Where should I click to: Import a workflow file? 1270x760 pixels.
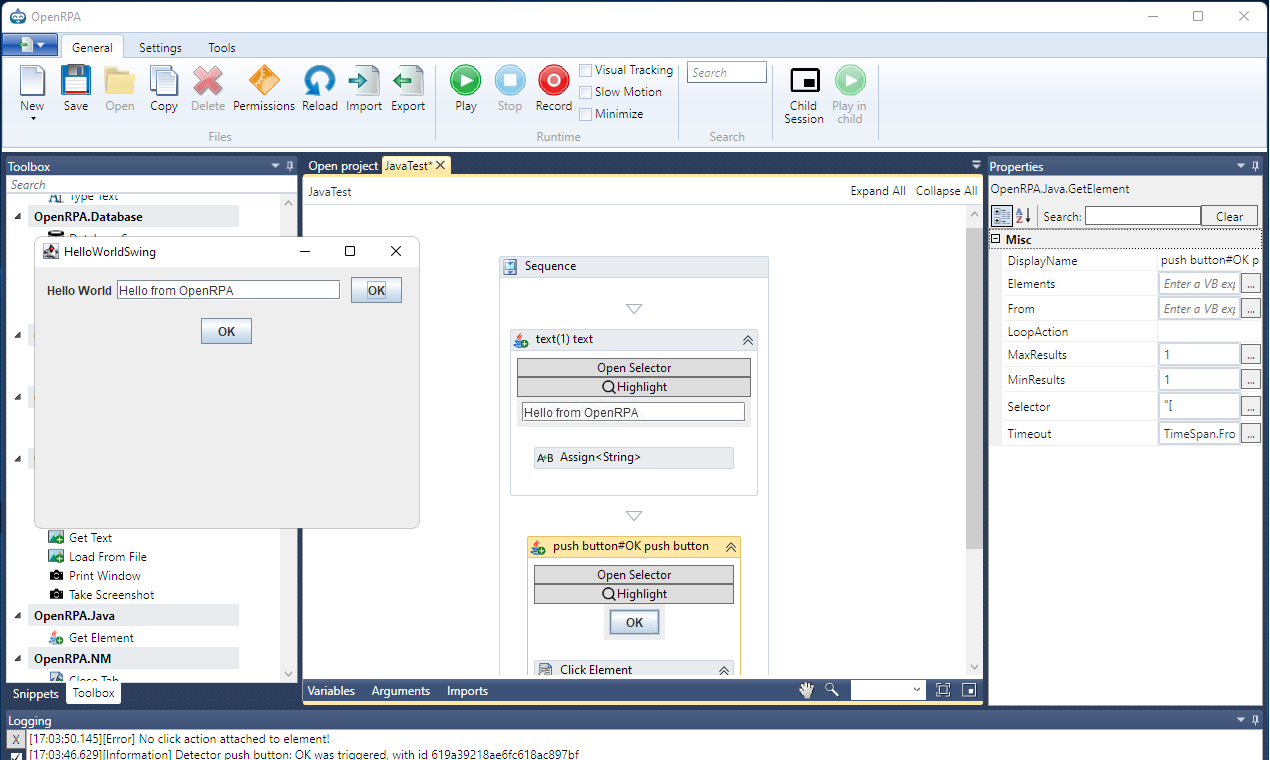click(x=364, y=89)
